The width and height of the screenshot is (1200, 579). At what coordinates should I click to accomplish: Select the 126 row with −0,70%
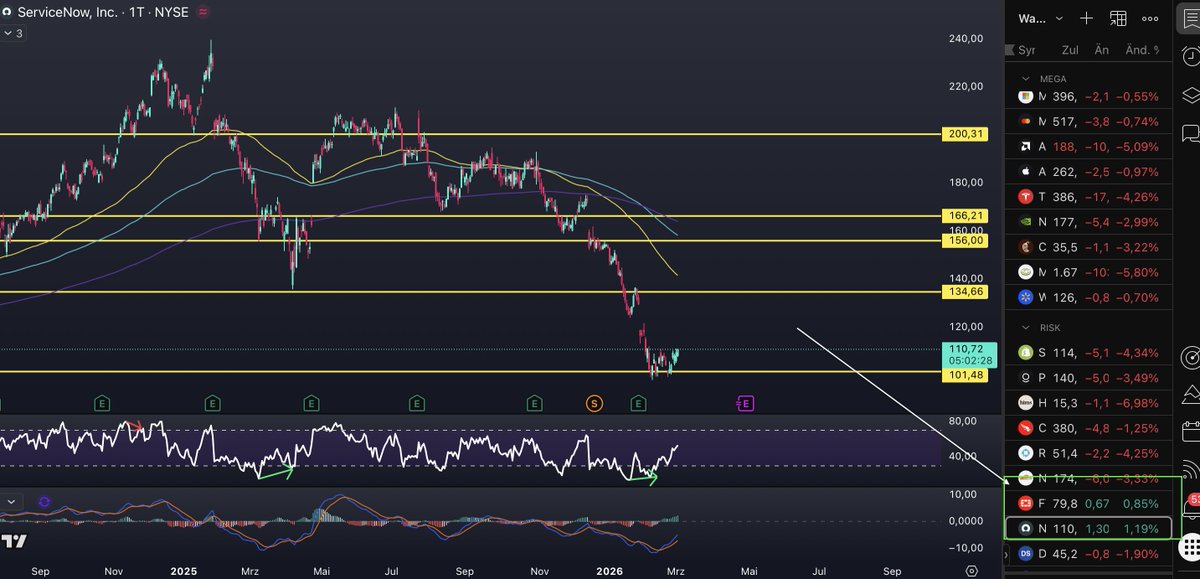tap(1091, 297)
